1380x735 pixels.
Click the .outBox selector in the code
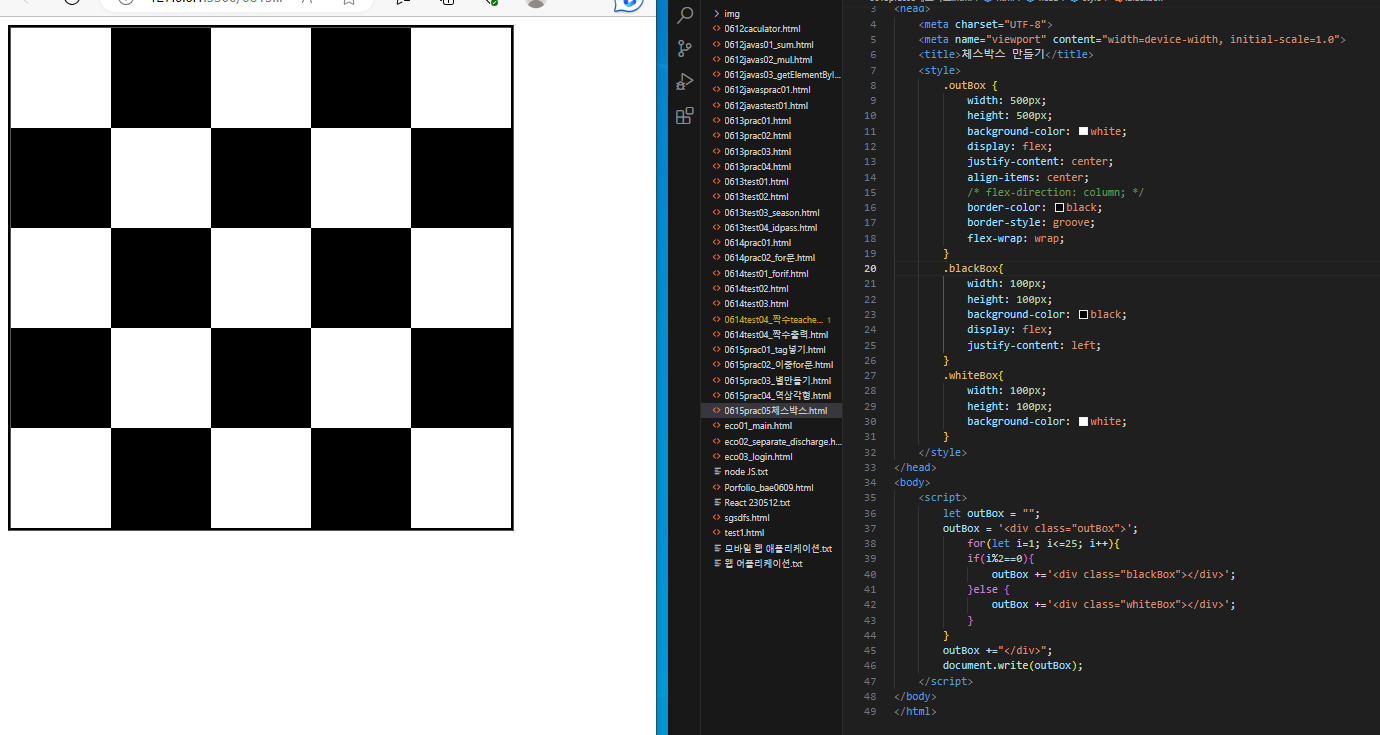[x=965, y=85]
